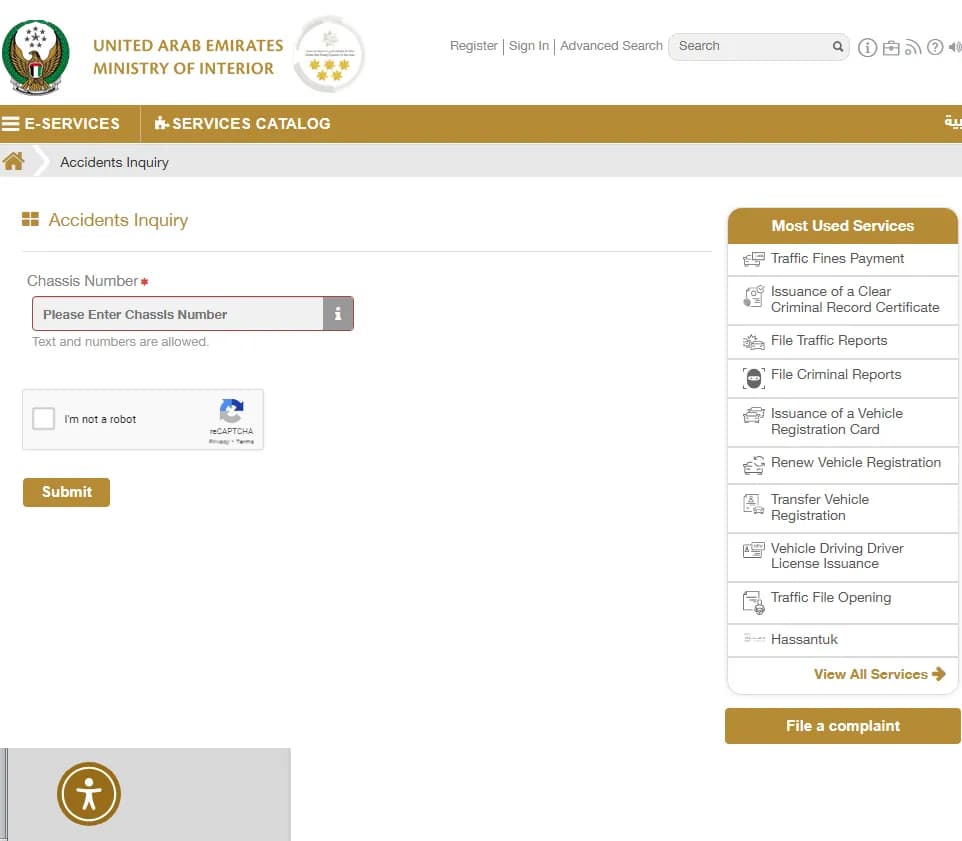Click the Sign In link
Screen dimensions: 962x841
click(x=528, y=46)
